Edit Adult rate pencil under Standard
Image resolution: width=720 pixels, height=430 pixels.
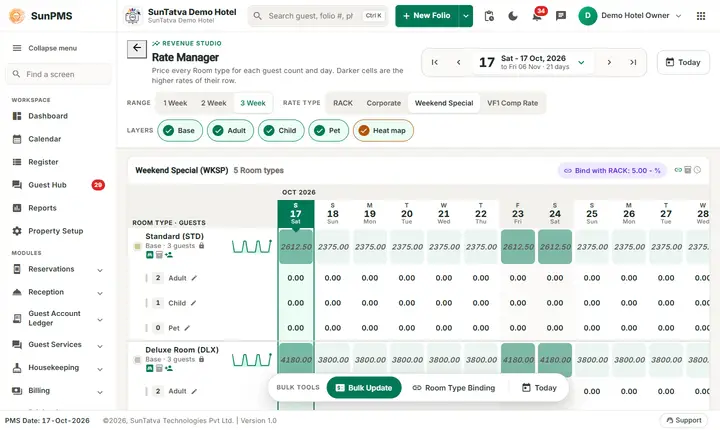[x=194, y=278]
